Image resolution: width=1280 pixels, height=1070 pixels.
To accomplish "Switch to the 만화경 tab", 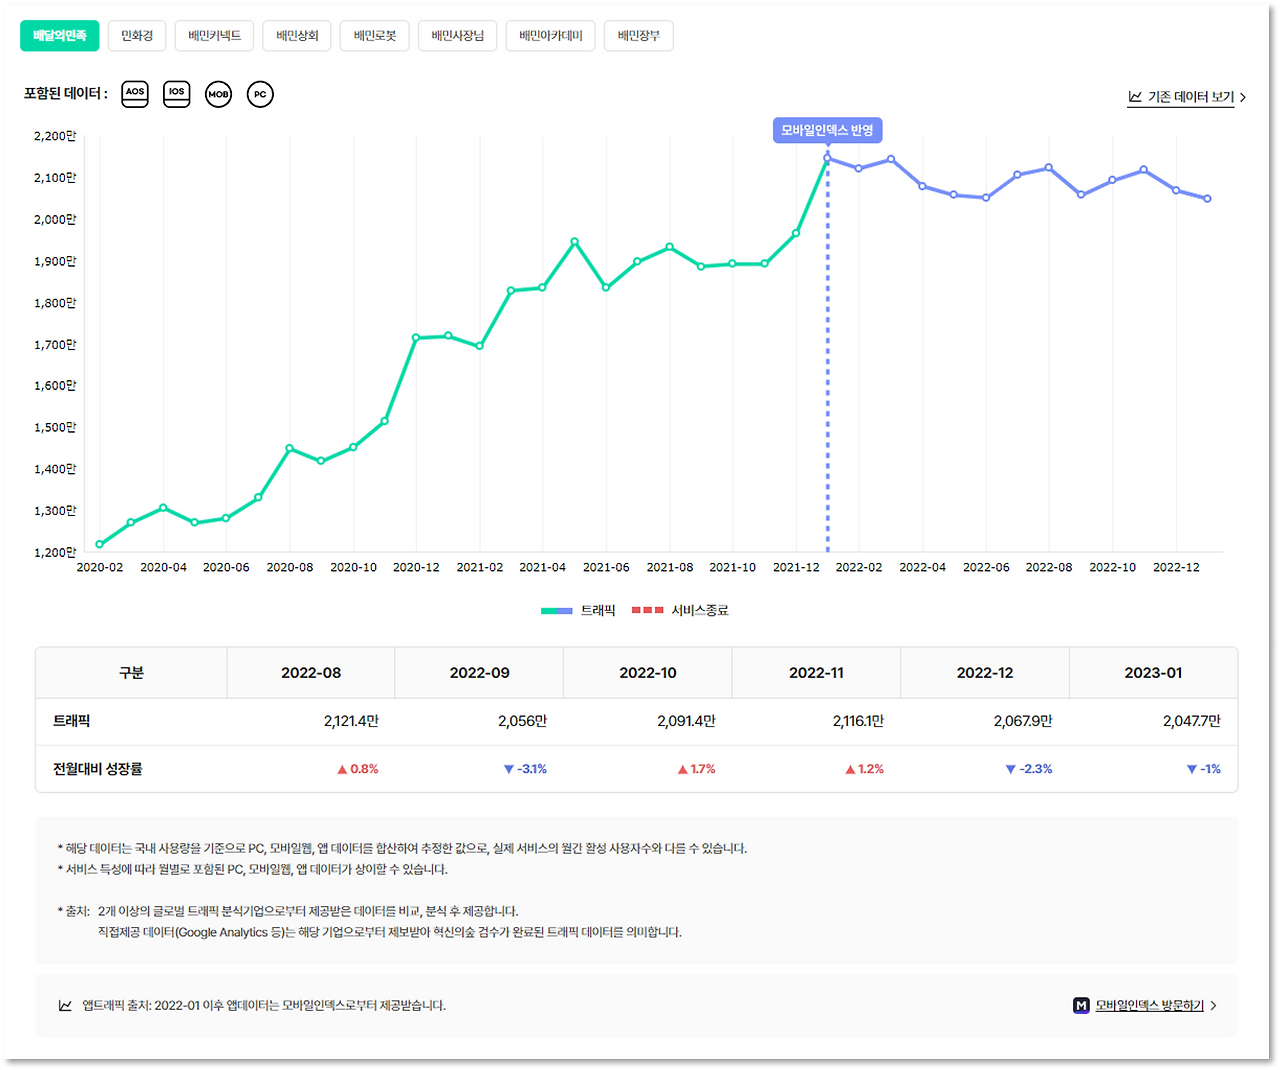I will 137,36.
